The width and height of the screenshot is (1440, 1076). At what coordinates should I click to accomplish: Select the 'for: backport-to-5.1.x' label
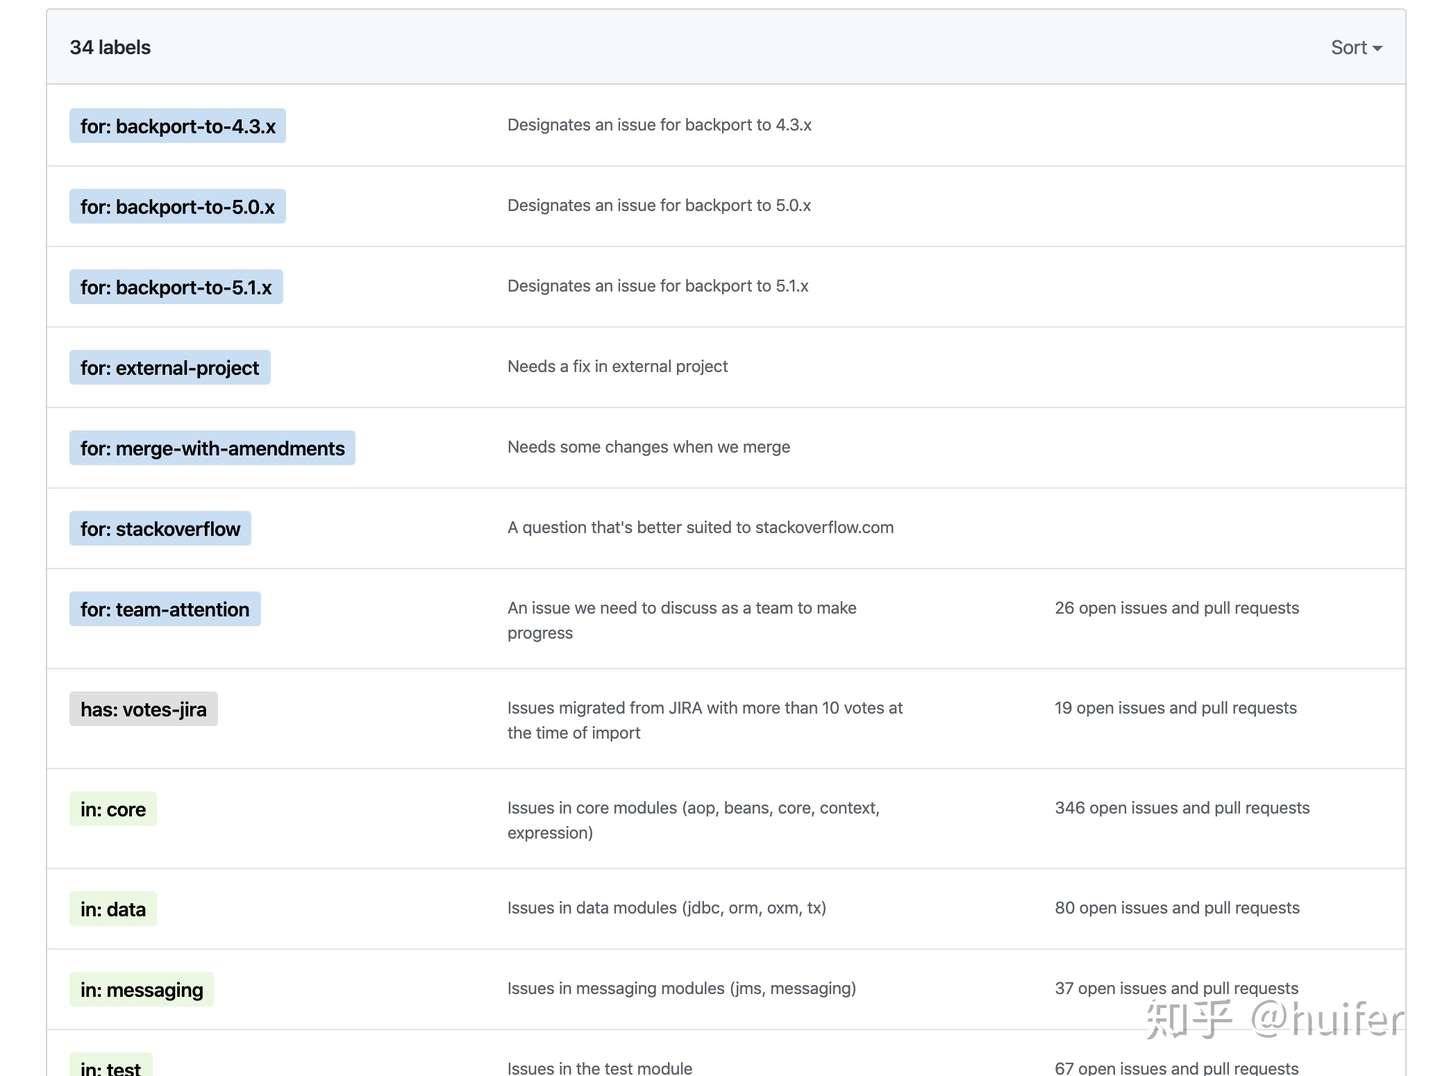click(176, 287)
